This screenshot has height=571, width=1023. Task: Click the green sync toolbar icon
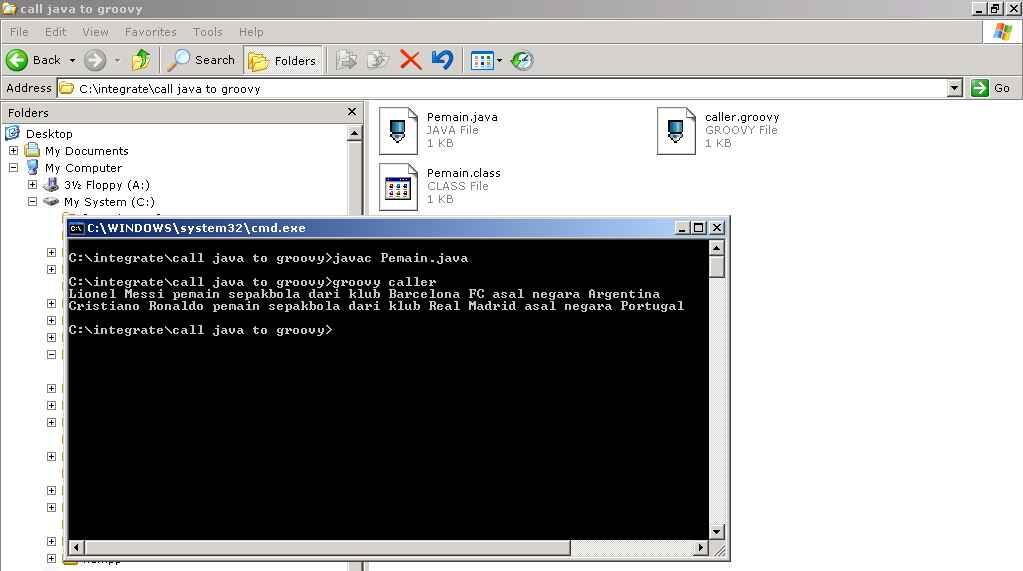click(x=522, y=60)
